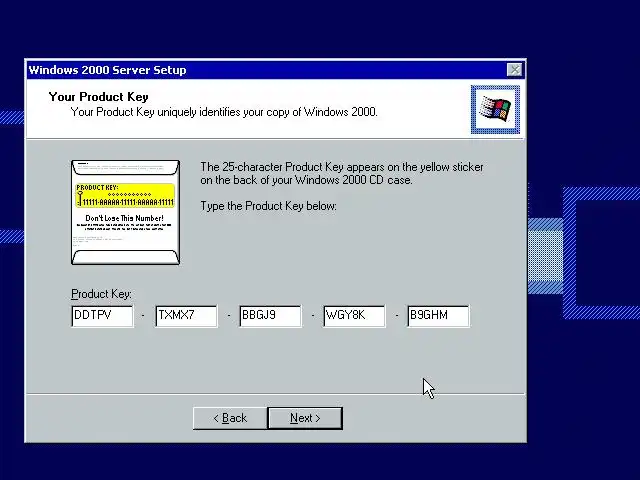Click the text about the 25-character Product Key
640x480 pixels.
point(342,173)
